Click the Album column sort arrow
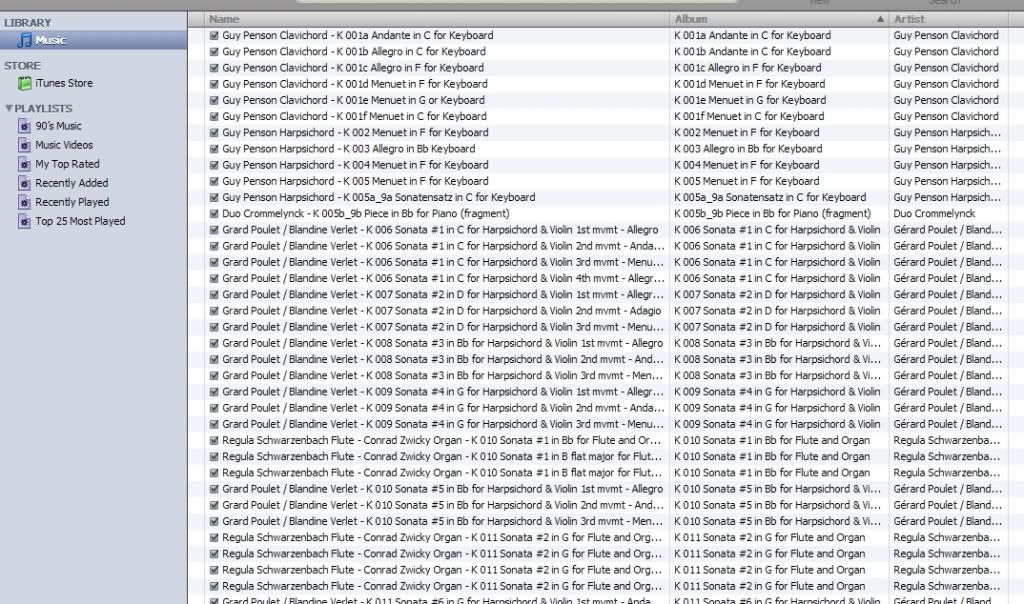Screen dimensions: 1024x604 880,19
